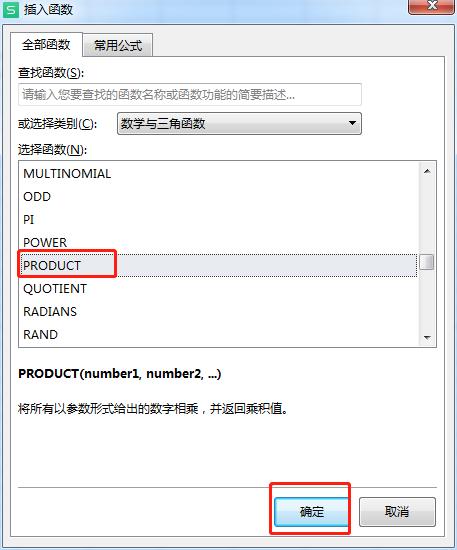Click the function list scroll up arrow
The image size is (457, 550).
(427, 171)
